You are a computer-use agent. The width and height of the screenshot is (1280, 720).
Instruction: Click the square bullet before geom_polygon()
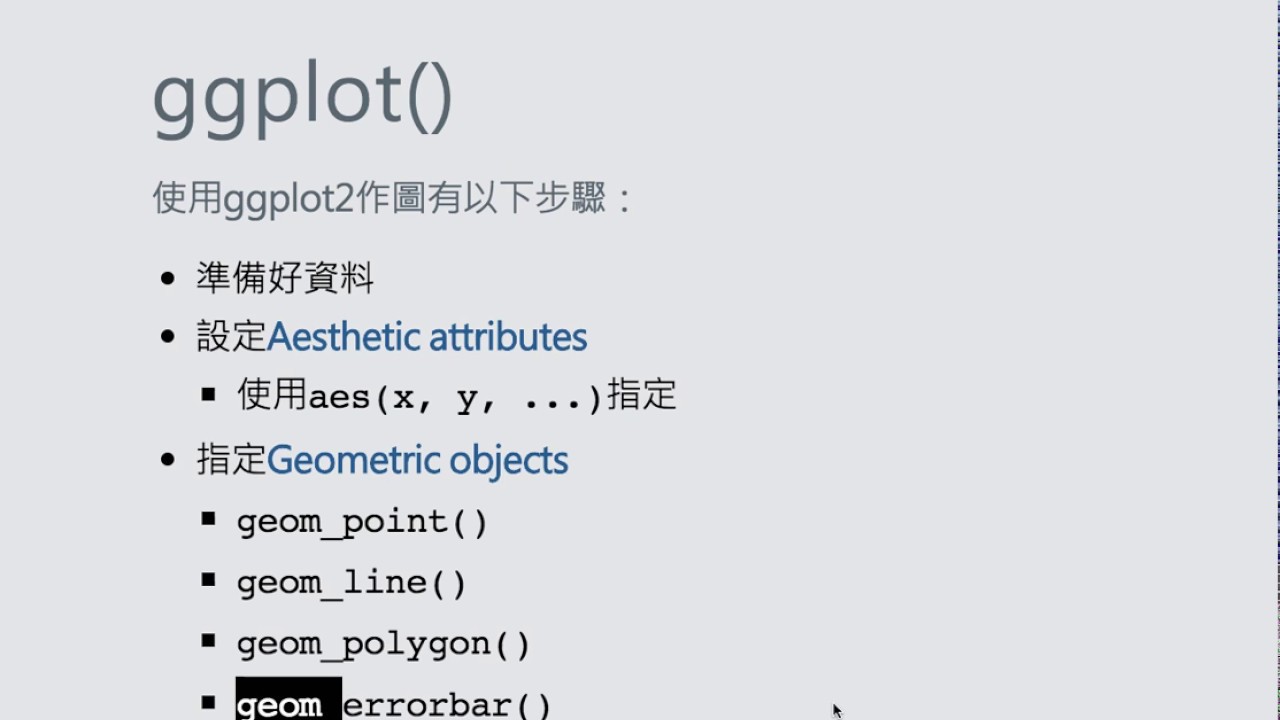(x=208, y=641)
